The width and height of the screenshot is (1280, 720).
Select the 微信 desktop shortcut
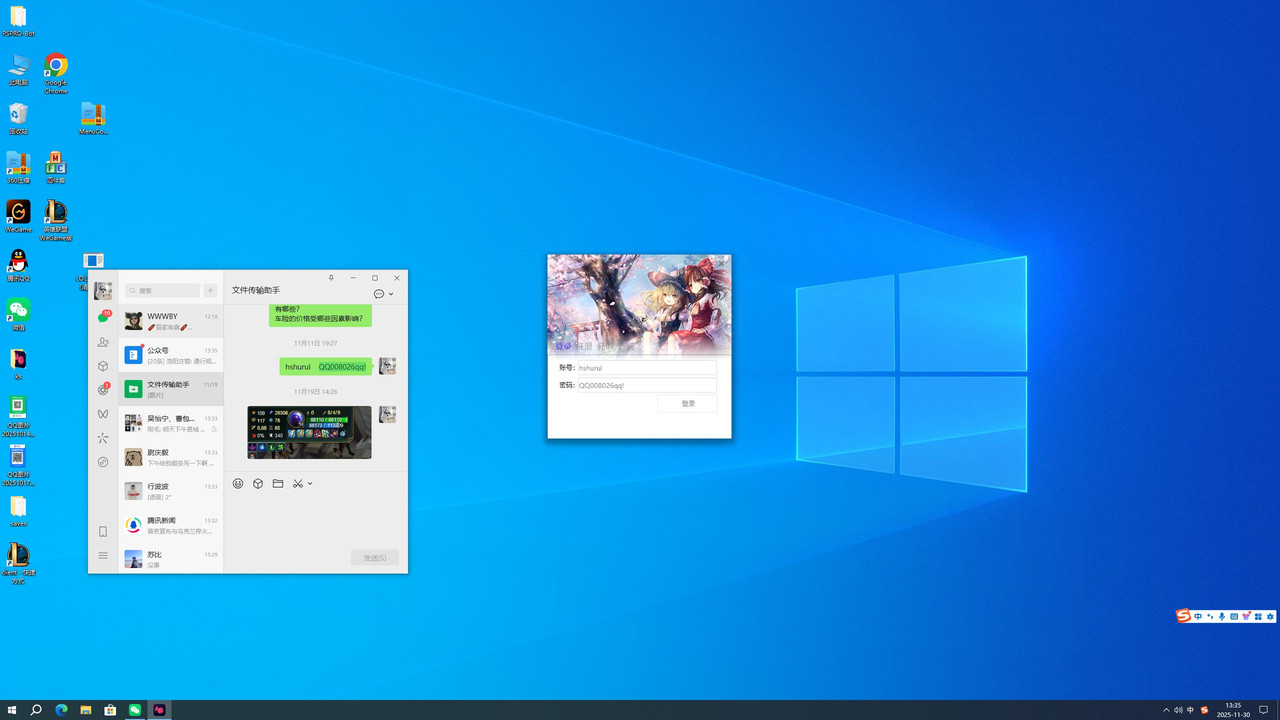(18, 314)
